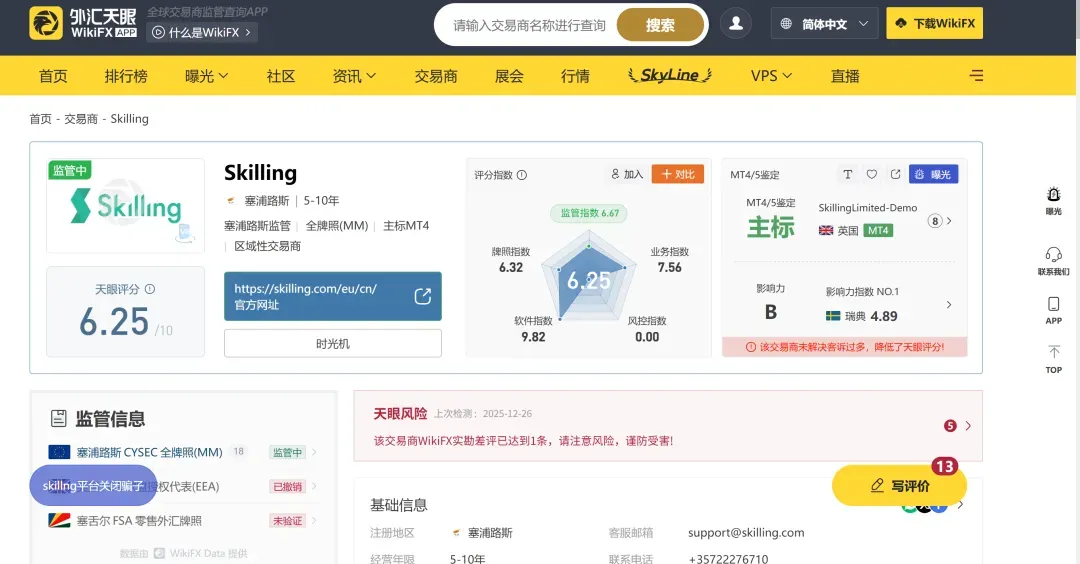The image size is (1080, 564).
Task: Click the Seychelles flag beside FSA license
Action: pyautogui.click(x=59, y=521)
